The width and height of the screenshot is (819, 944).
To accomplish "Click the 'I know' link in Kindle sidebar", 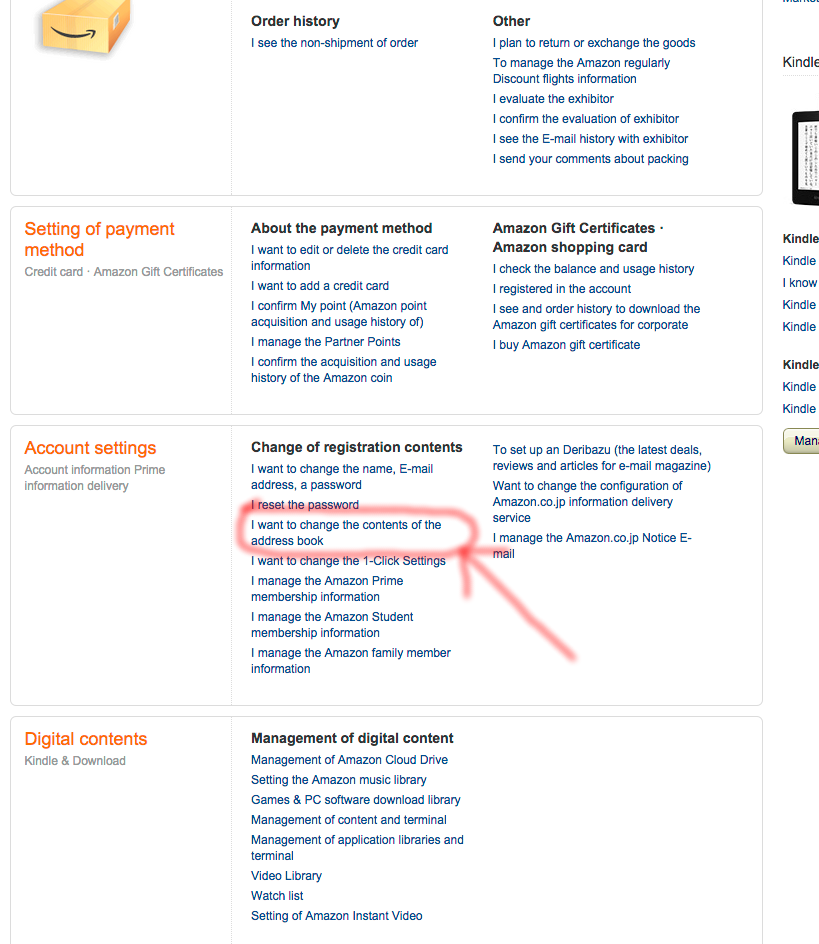I will coord(800,282).
